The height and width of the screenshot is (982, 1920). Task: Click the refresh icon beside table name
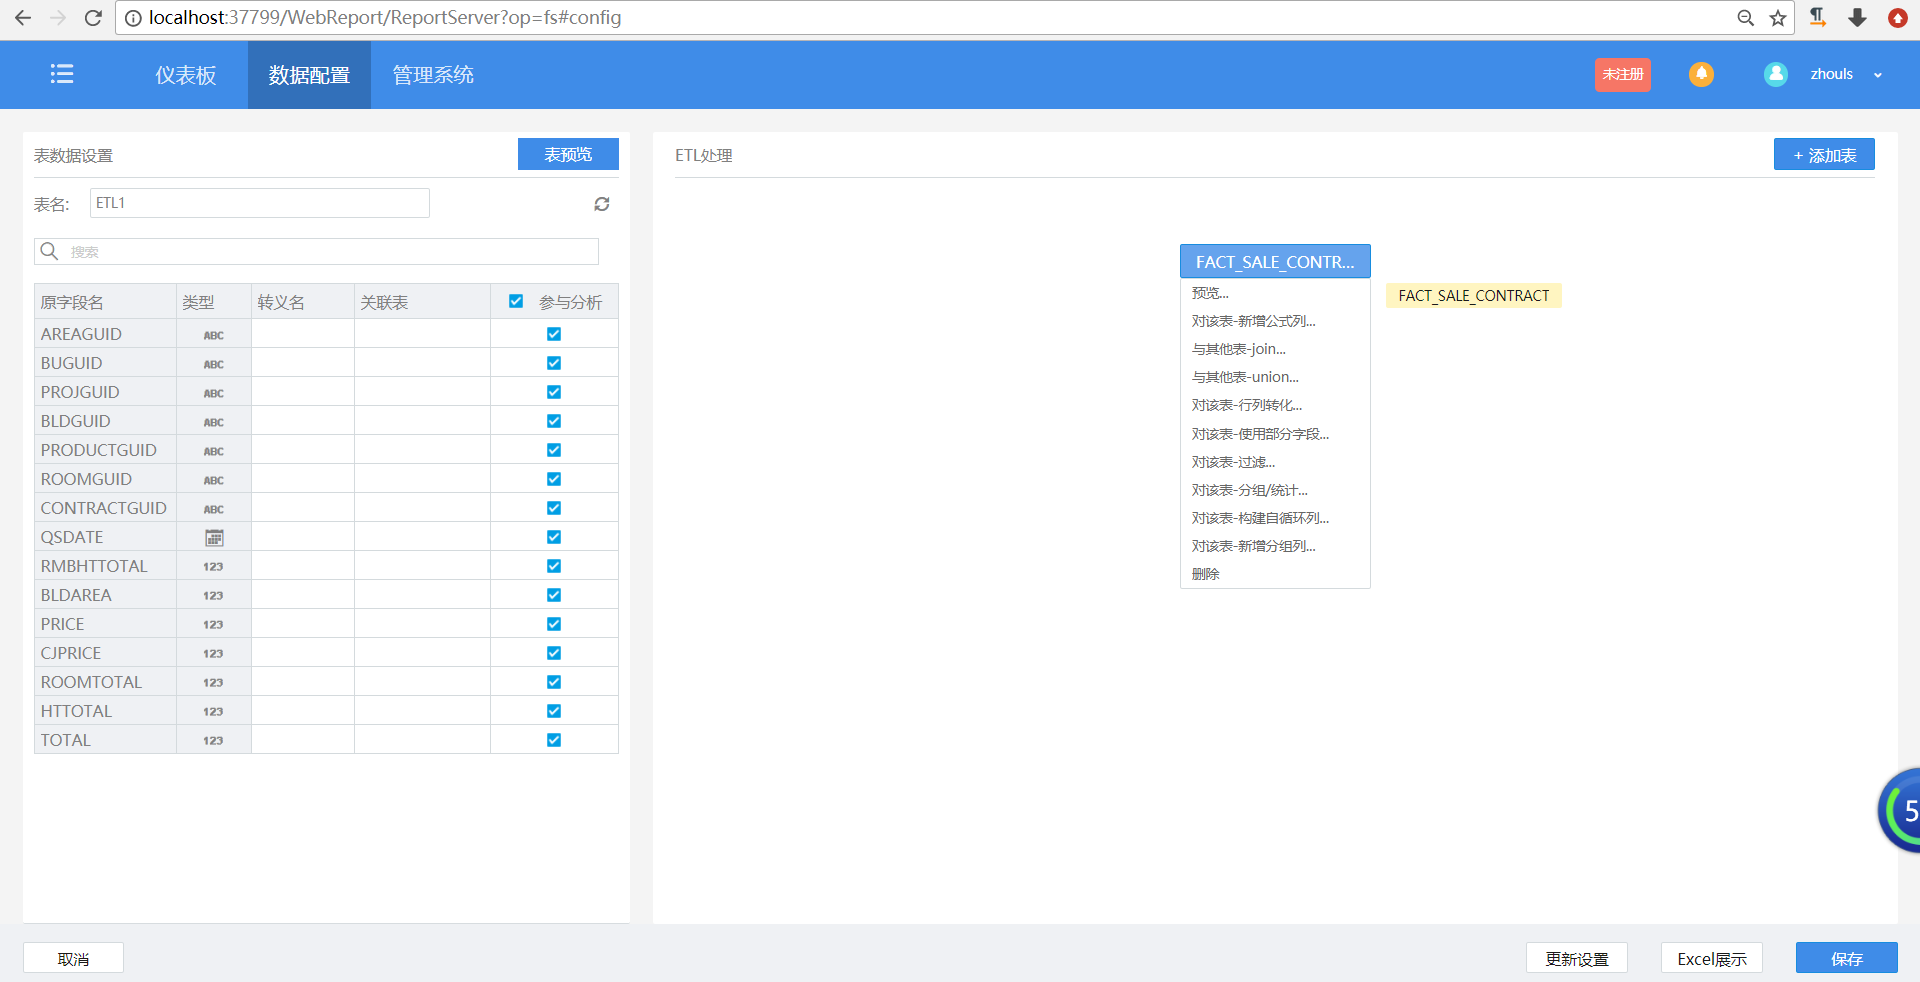click(602, 204)
